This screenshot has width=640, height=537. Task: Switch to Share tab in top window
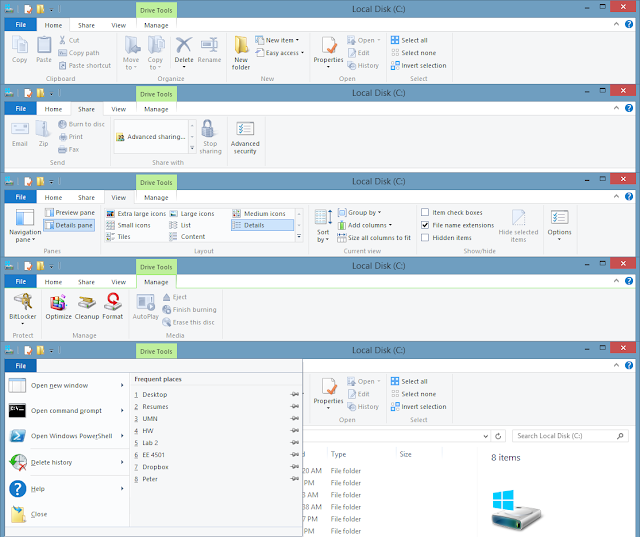point(86,25)
